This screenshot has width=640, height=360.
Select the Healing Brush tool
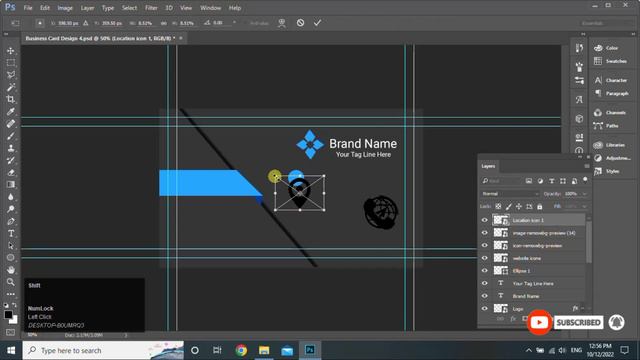pos(11,124)
